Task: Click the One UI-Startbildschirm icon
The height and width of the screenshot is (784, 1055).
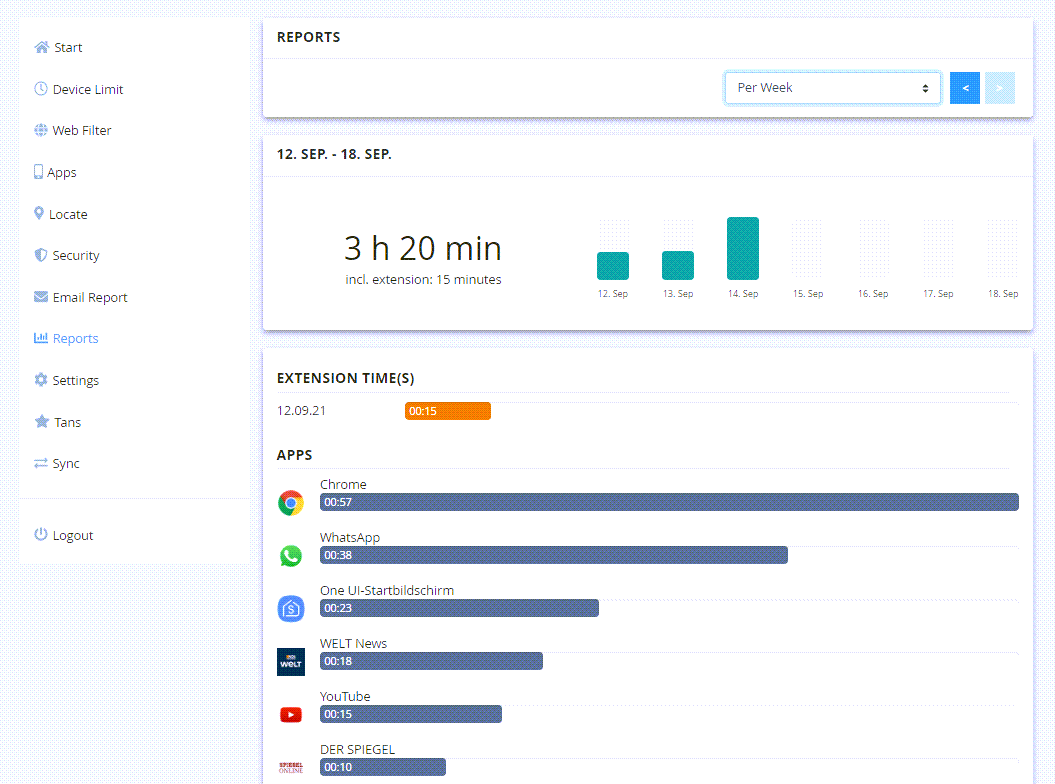Action: 291,608
